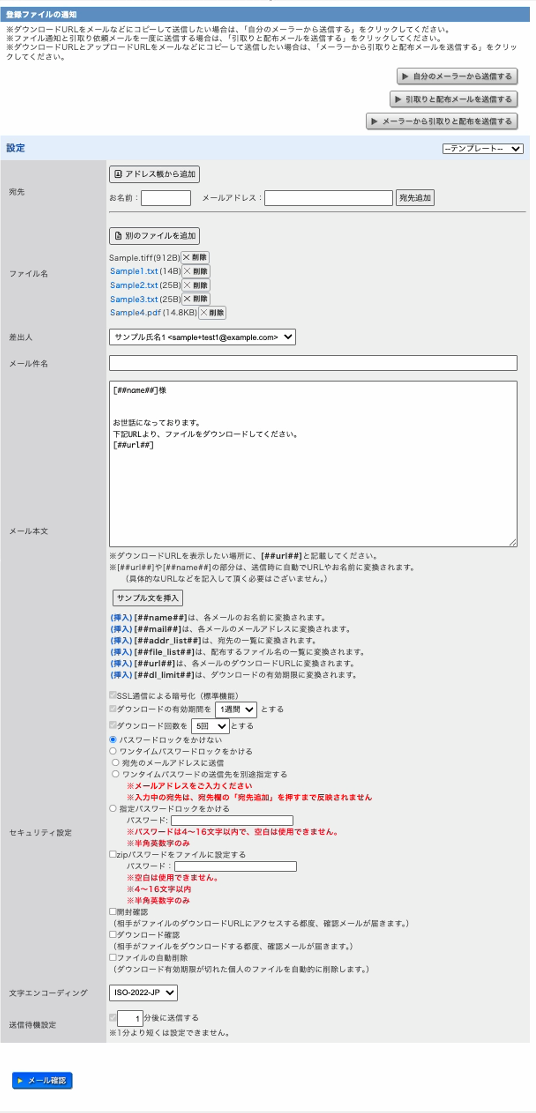Image resolution: width=536 pixels, height=1113 pixels.
Task: Insert the [##addr_list##] placeholder
Action: tap(121, 640)
